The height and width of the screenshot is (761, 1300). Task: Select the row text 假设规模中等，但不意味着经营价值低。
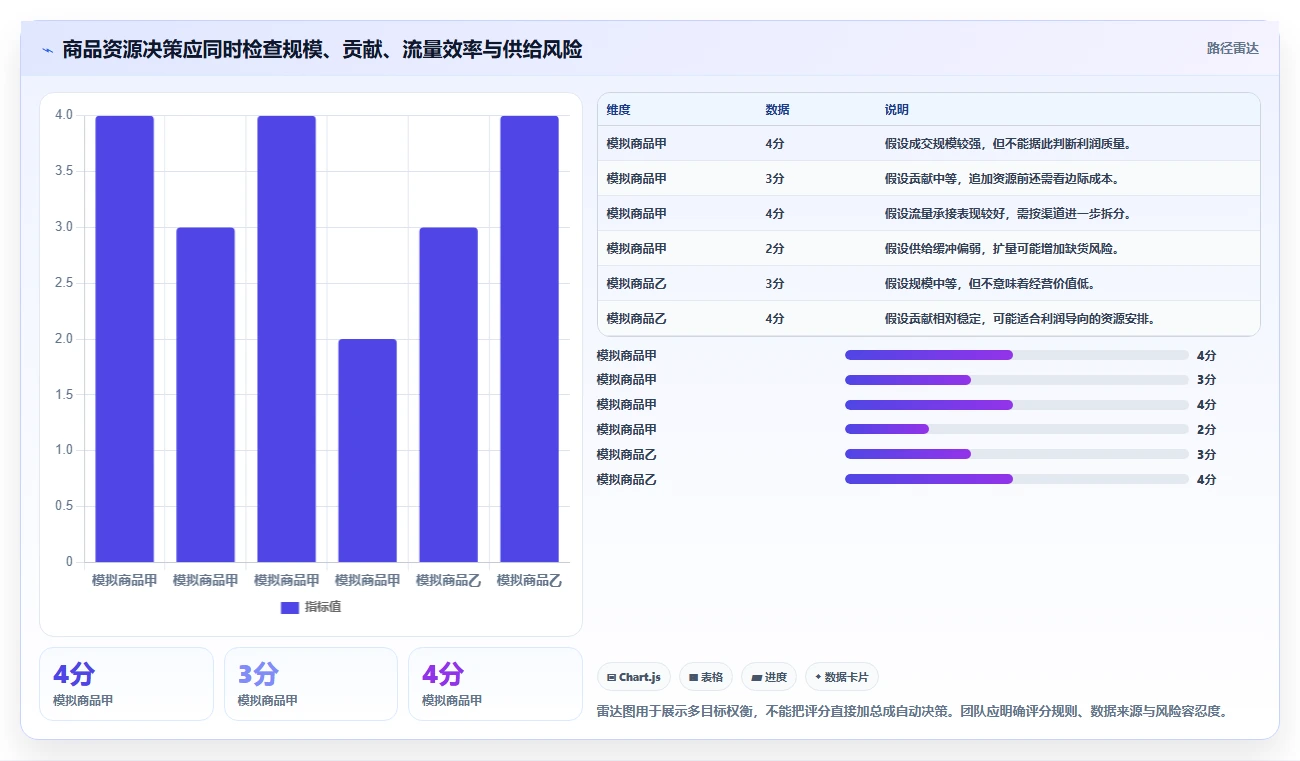pyautogui.click(x=990, y=284)
